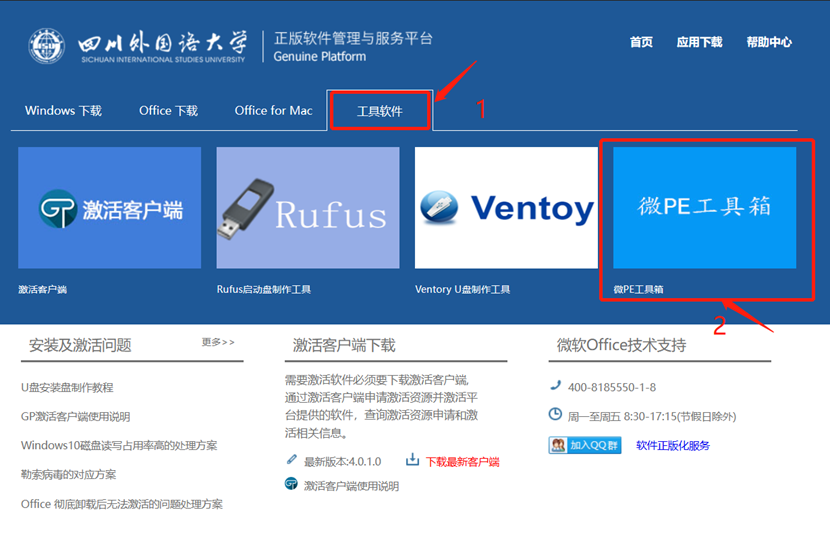The width and height of the screenshot is (830, 539).
Task: Open the 下载最新客户端 red link
Action: pos(462,461)
